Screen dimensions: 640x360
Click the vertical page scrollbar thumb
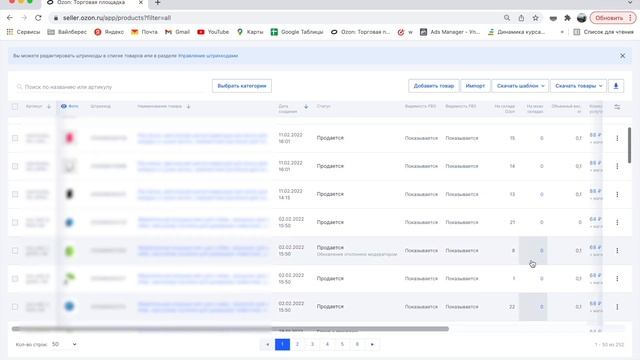click(629, 145)
